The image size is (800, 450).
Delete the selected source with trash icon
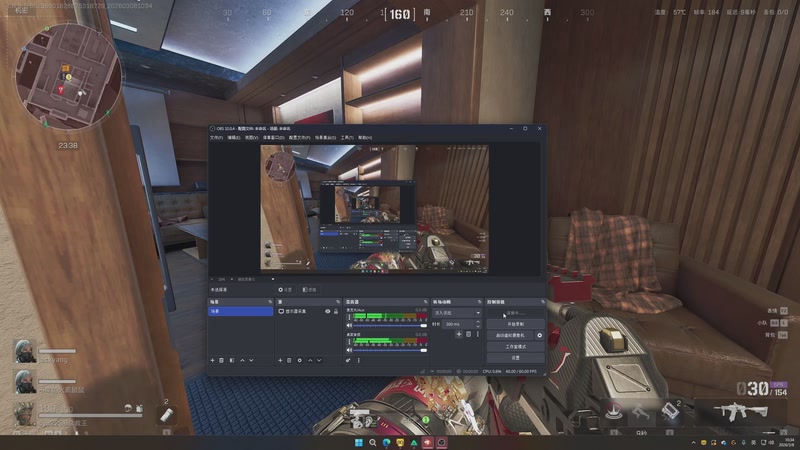[x=289, y=360]
